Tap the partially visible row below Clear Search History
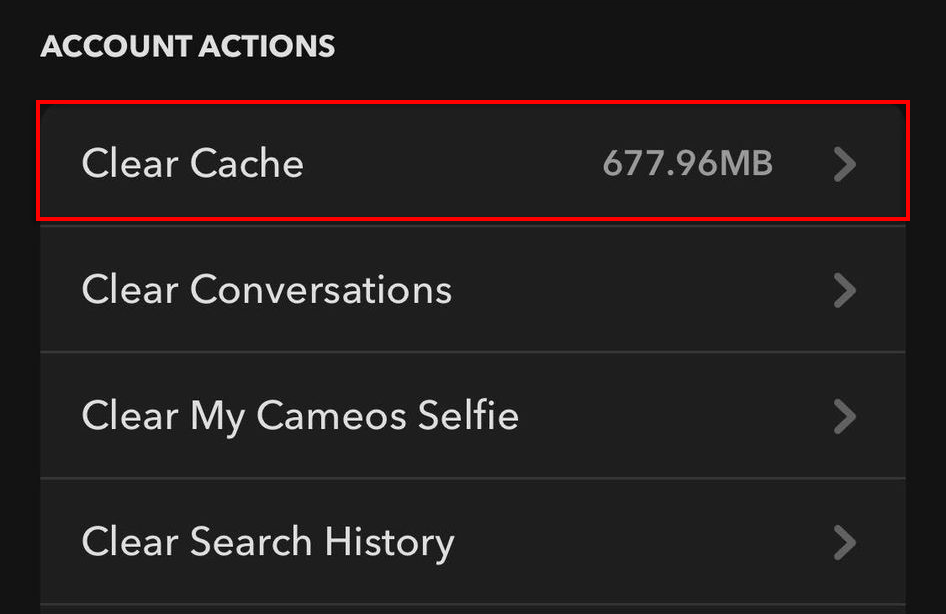This screenshot has width=946, height=614. pos(472,609)
